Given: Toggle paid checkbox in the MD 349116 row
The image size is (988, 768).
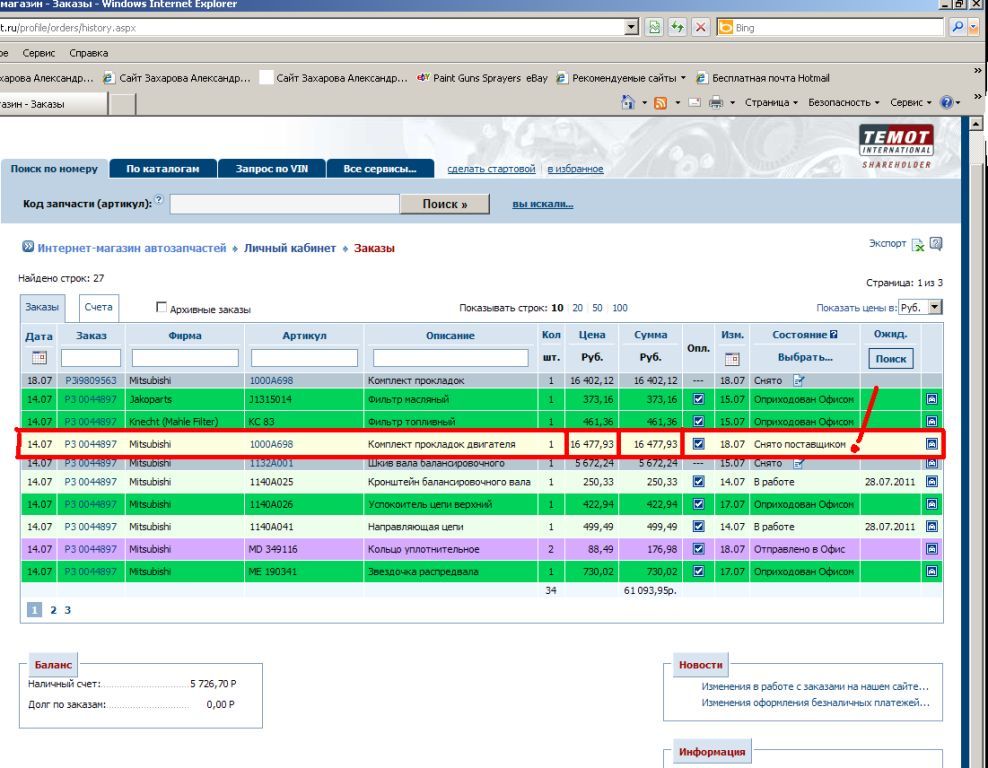Looking at the screenshot, I should [699, 549].
